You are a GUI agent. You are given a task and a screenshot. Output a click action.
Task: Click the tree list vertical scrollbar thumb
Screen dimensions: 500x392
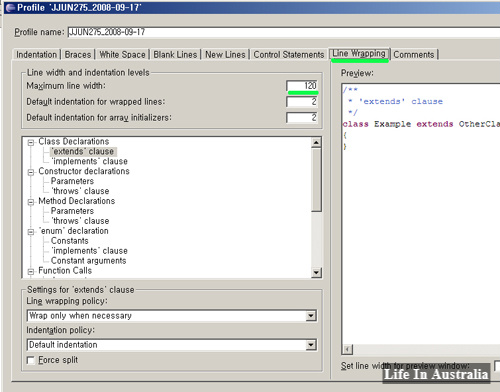(x=316, y=180)
